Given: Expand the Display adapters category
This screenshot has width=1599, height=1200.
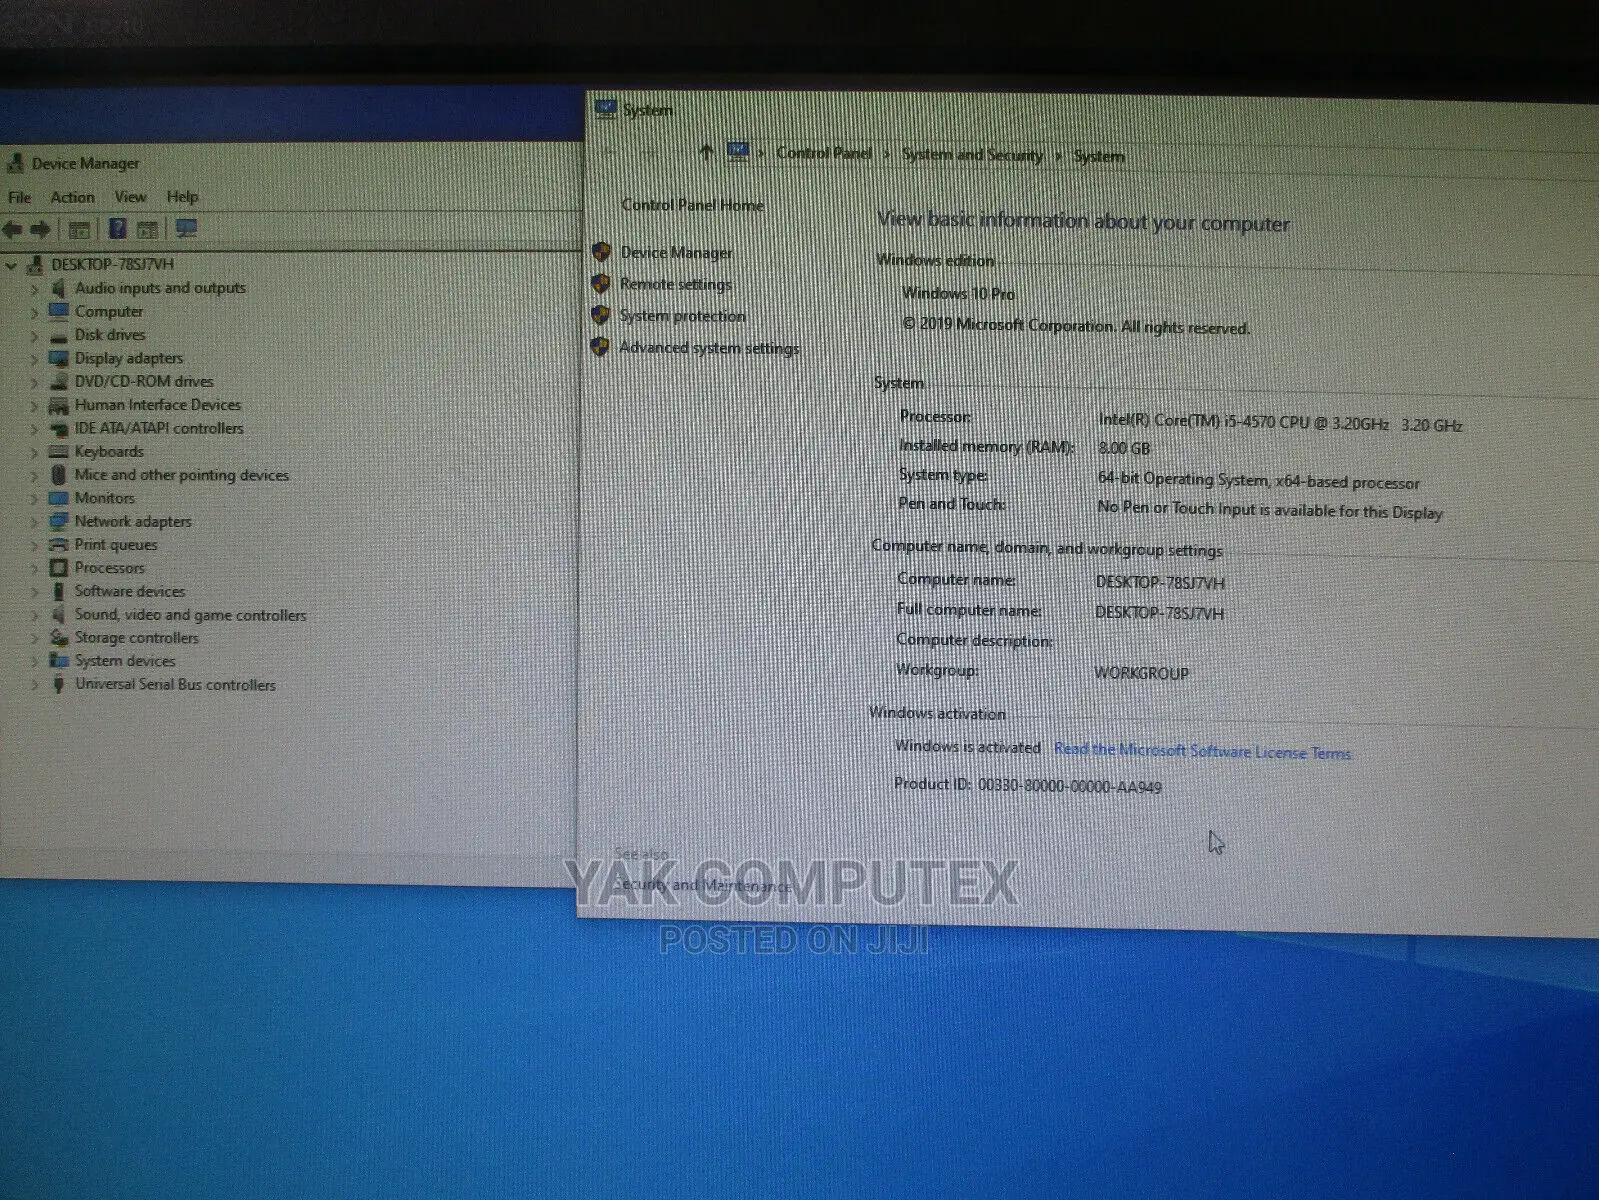Looking at the screenshot, I should coord(34,359).
